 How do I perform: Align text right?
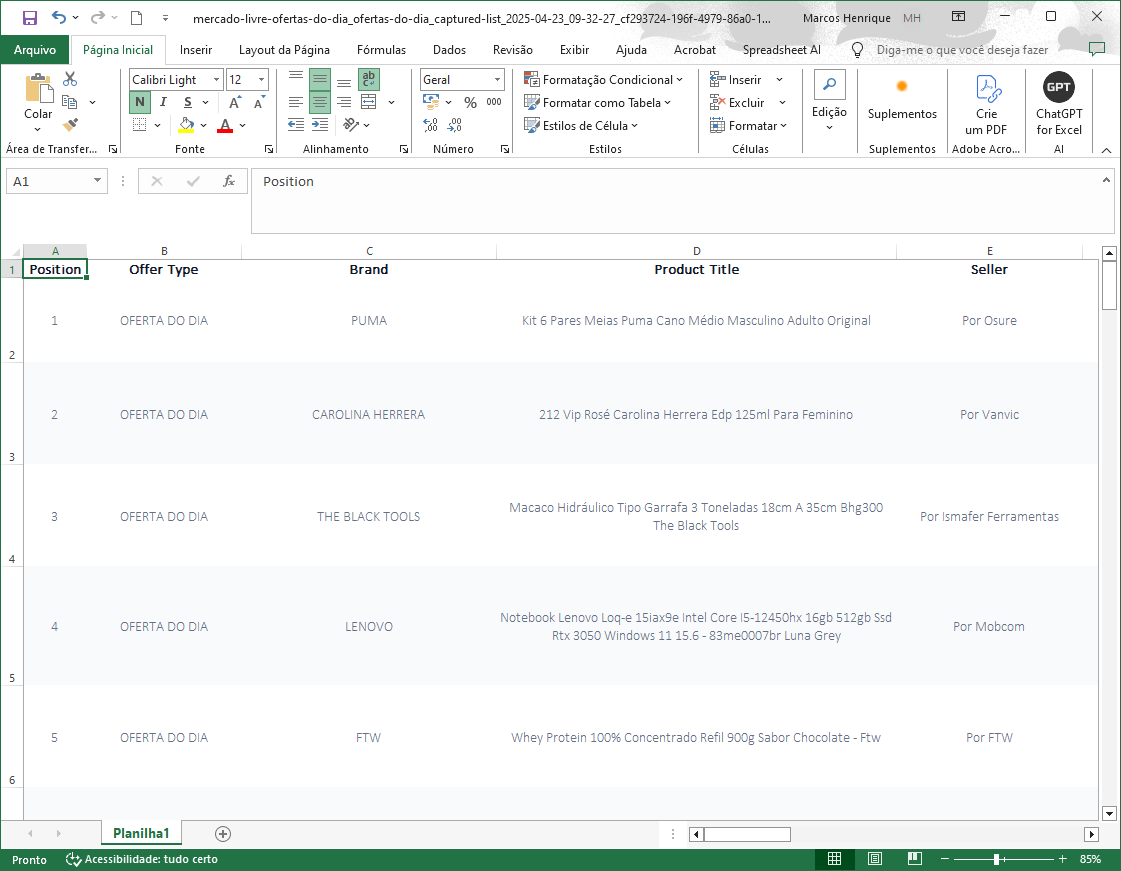[x=344, y=102]
